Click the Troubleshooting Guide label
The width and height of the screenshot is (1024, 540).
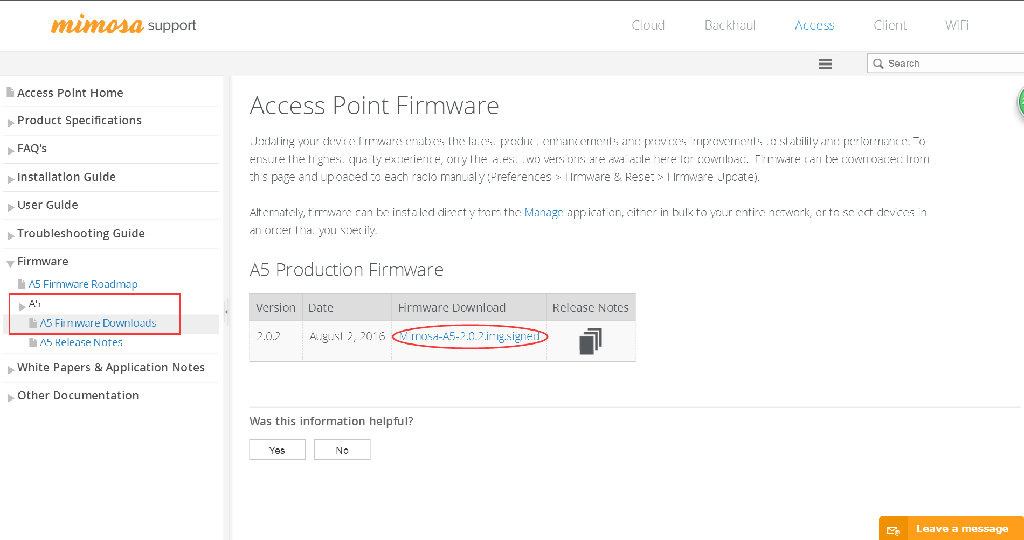(x=81, y=233)
